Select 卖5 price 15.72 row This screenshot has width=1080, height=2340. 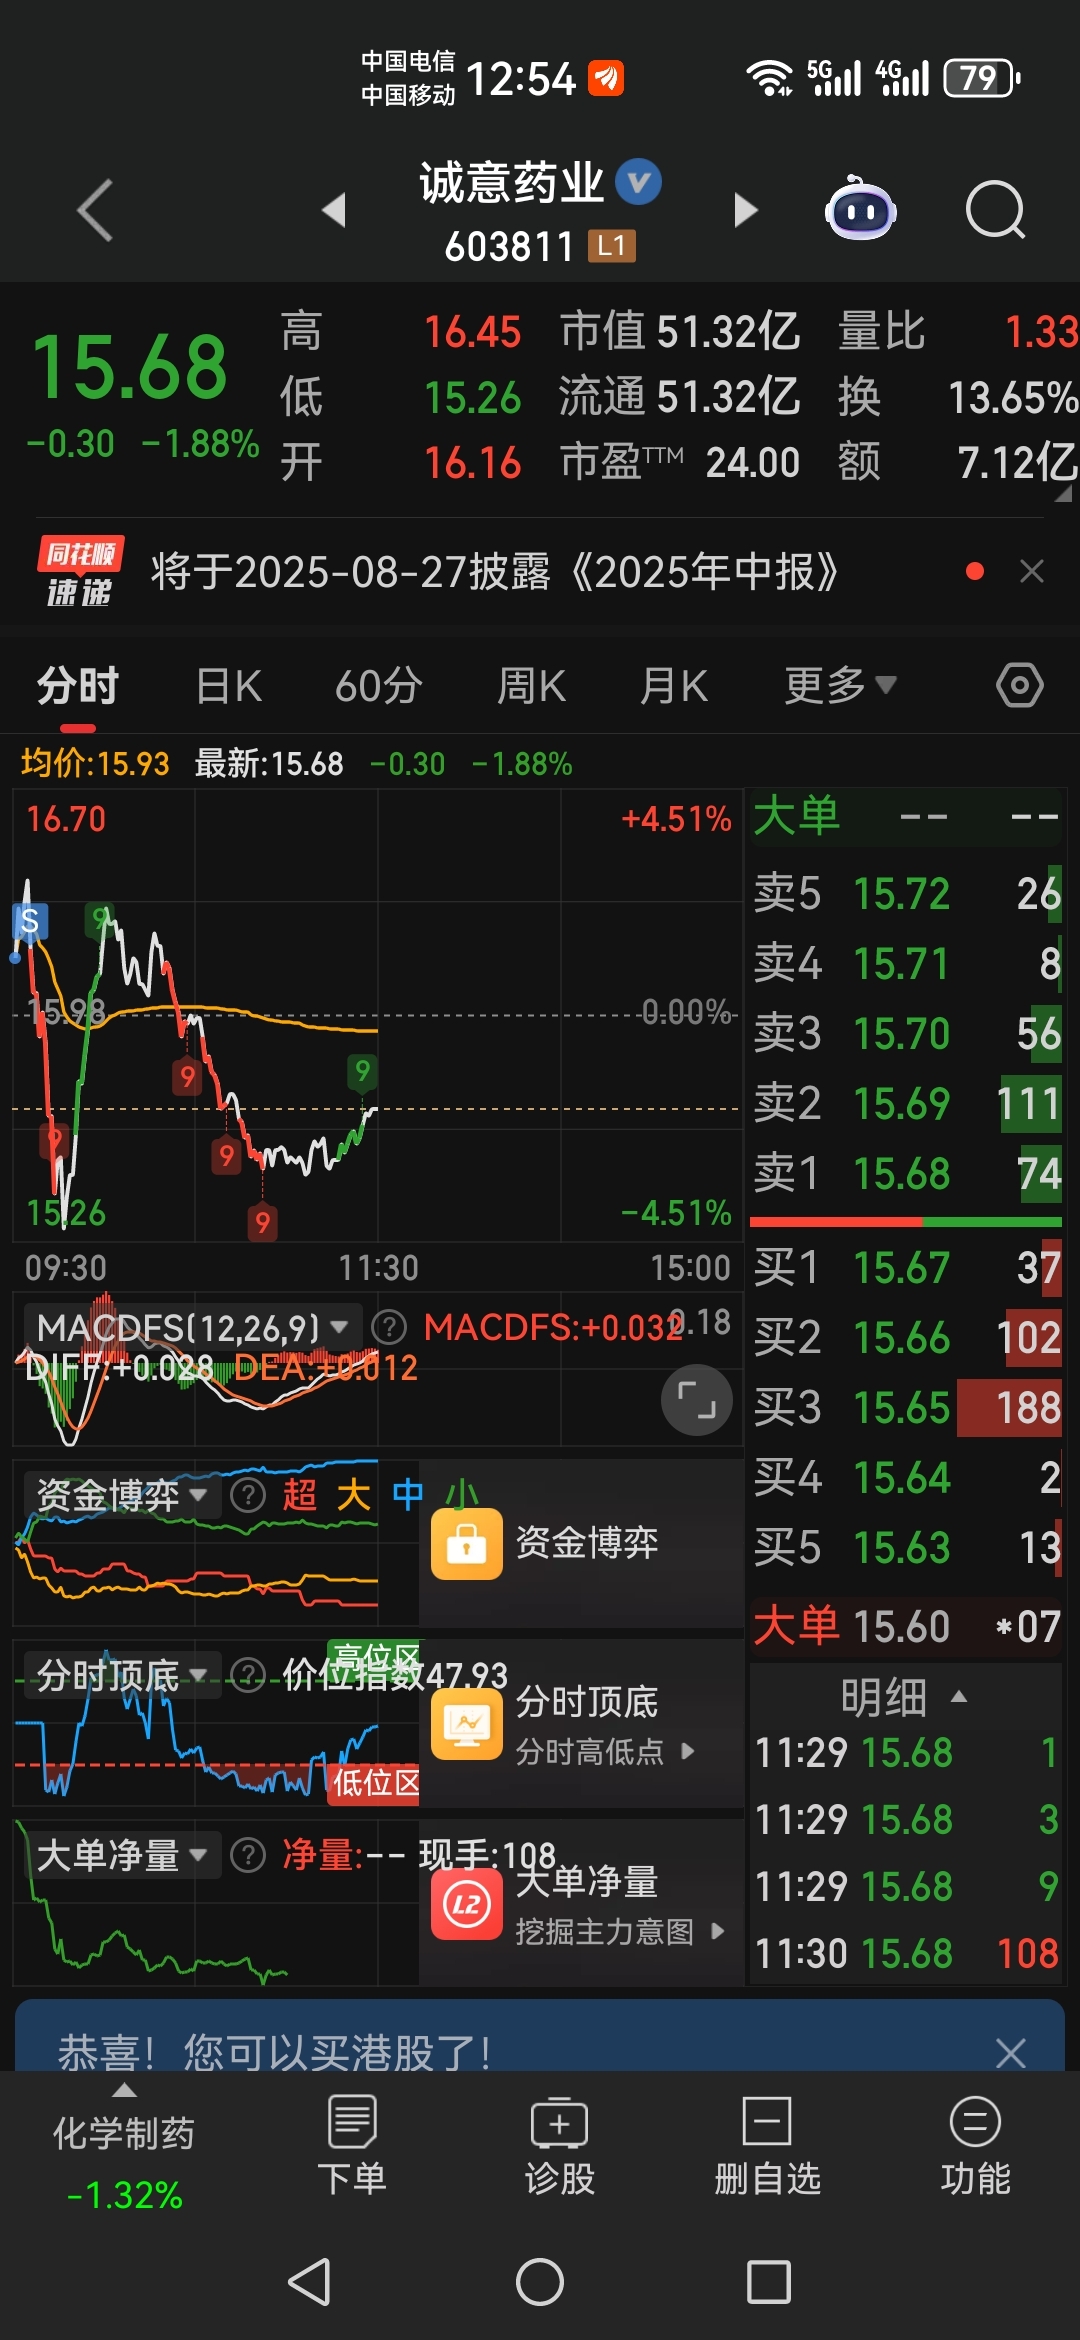coord(906,893)
